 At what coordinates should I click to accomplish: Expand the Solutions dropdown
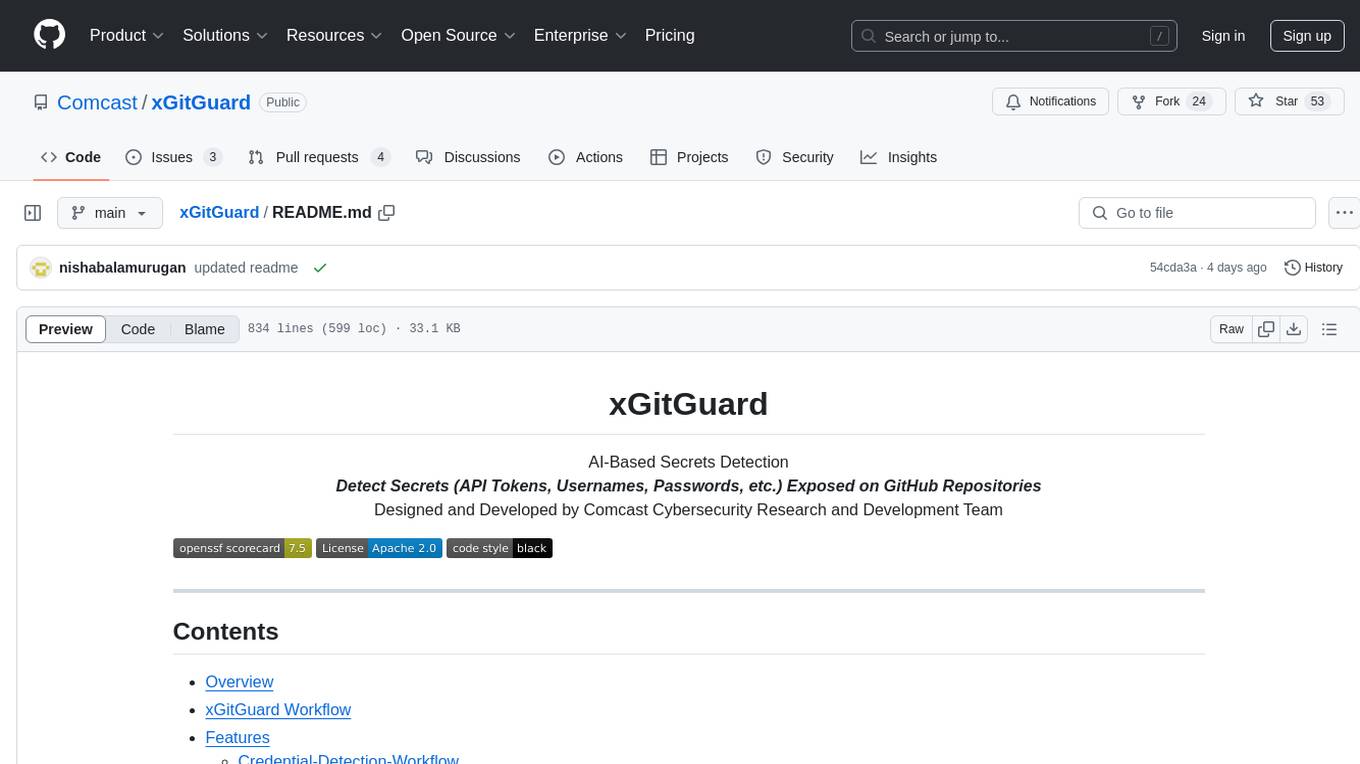(x=225, y=35)
